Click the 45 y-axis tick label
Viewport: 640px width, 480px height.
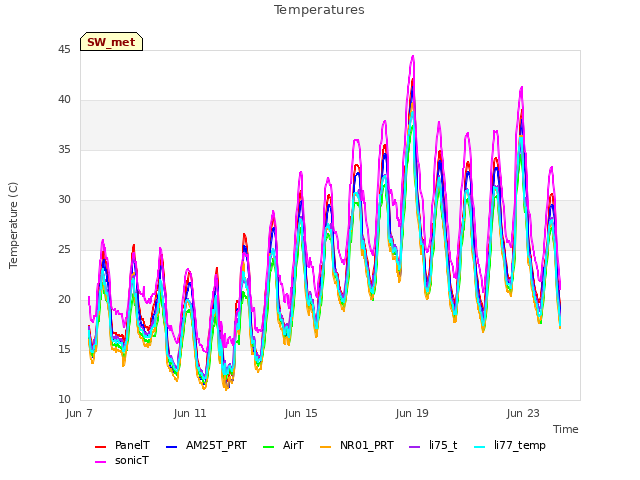click(x=64, y=50)
